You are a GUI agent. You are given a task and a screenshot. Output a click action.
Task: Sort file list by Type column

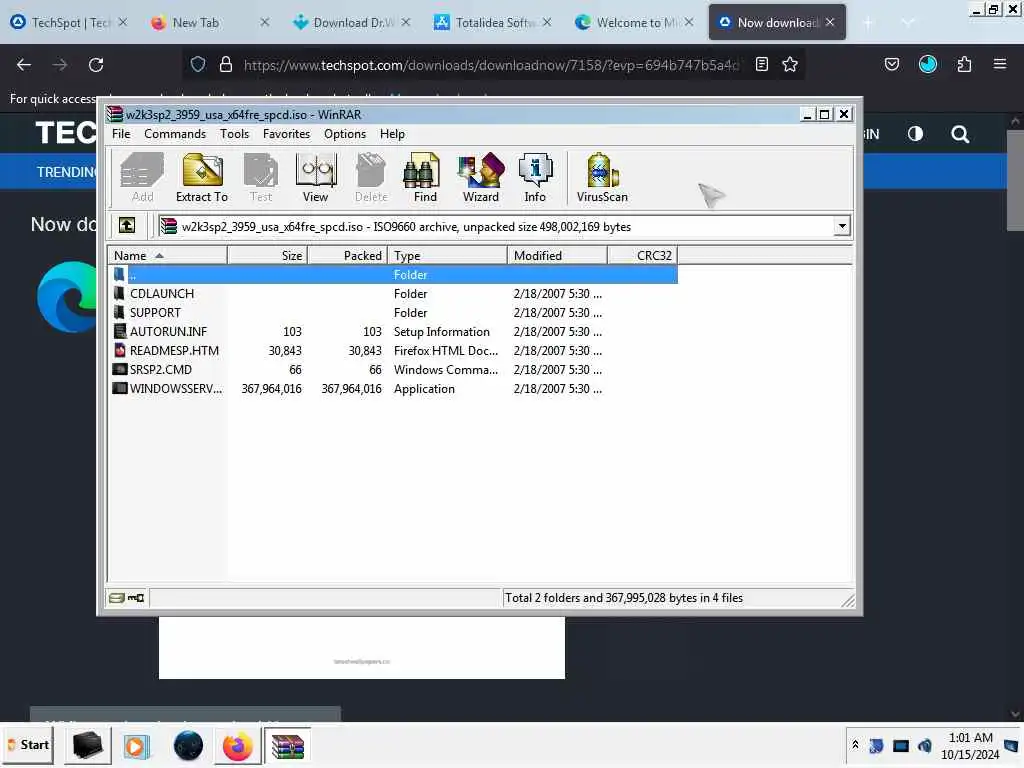[447, 255]
